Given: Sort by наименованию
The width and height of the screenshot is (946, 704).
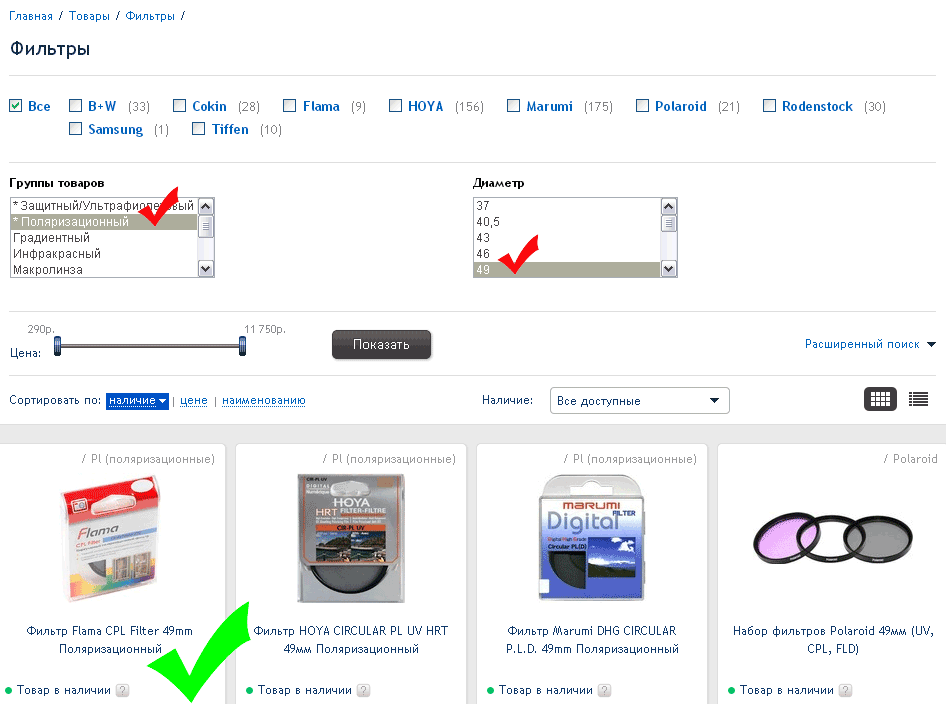Looking at the screenshot, I should (264, 401).
